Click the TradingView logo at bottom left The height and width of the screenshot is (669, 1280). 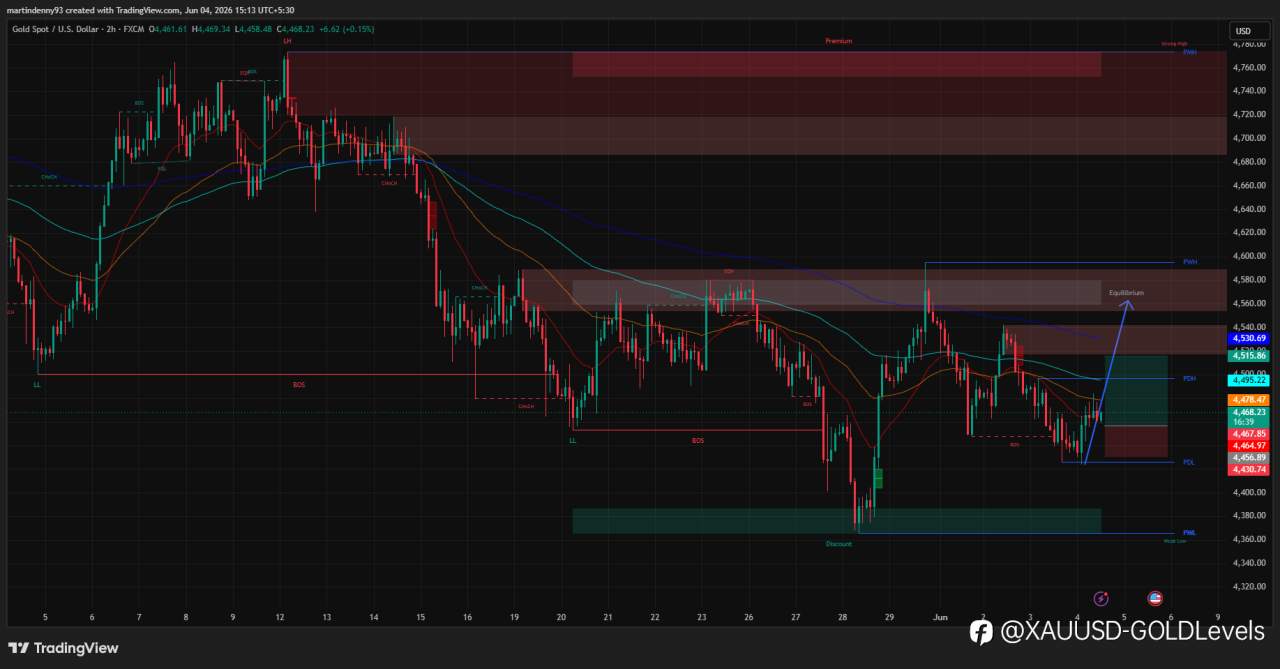pyautogui.click(x=64, y=648)
